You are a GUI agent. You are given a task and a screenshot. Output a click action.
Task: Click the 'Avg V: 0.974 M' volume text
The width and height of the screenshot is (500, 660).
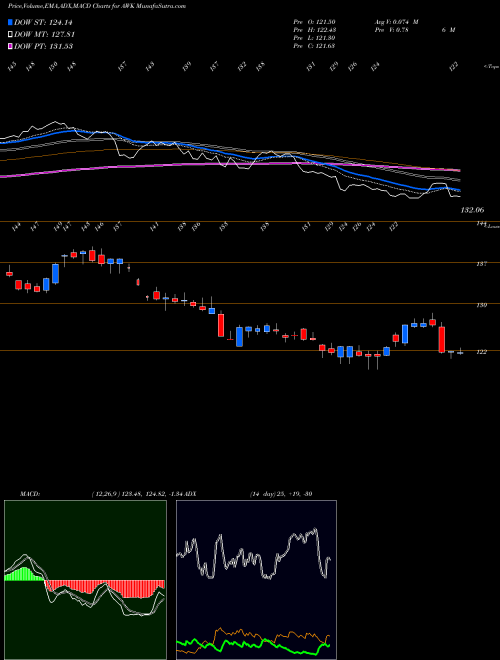(x=396, y=22)
